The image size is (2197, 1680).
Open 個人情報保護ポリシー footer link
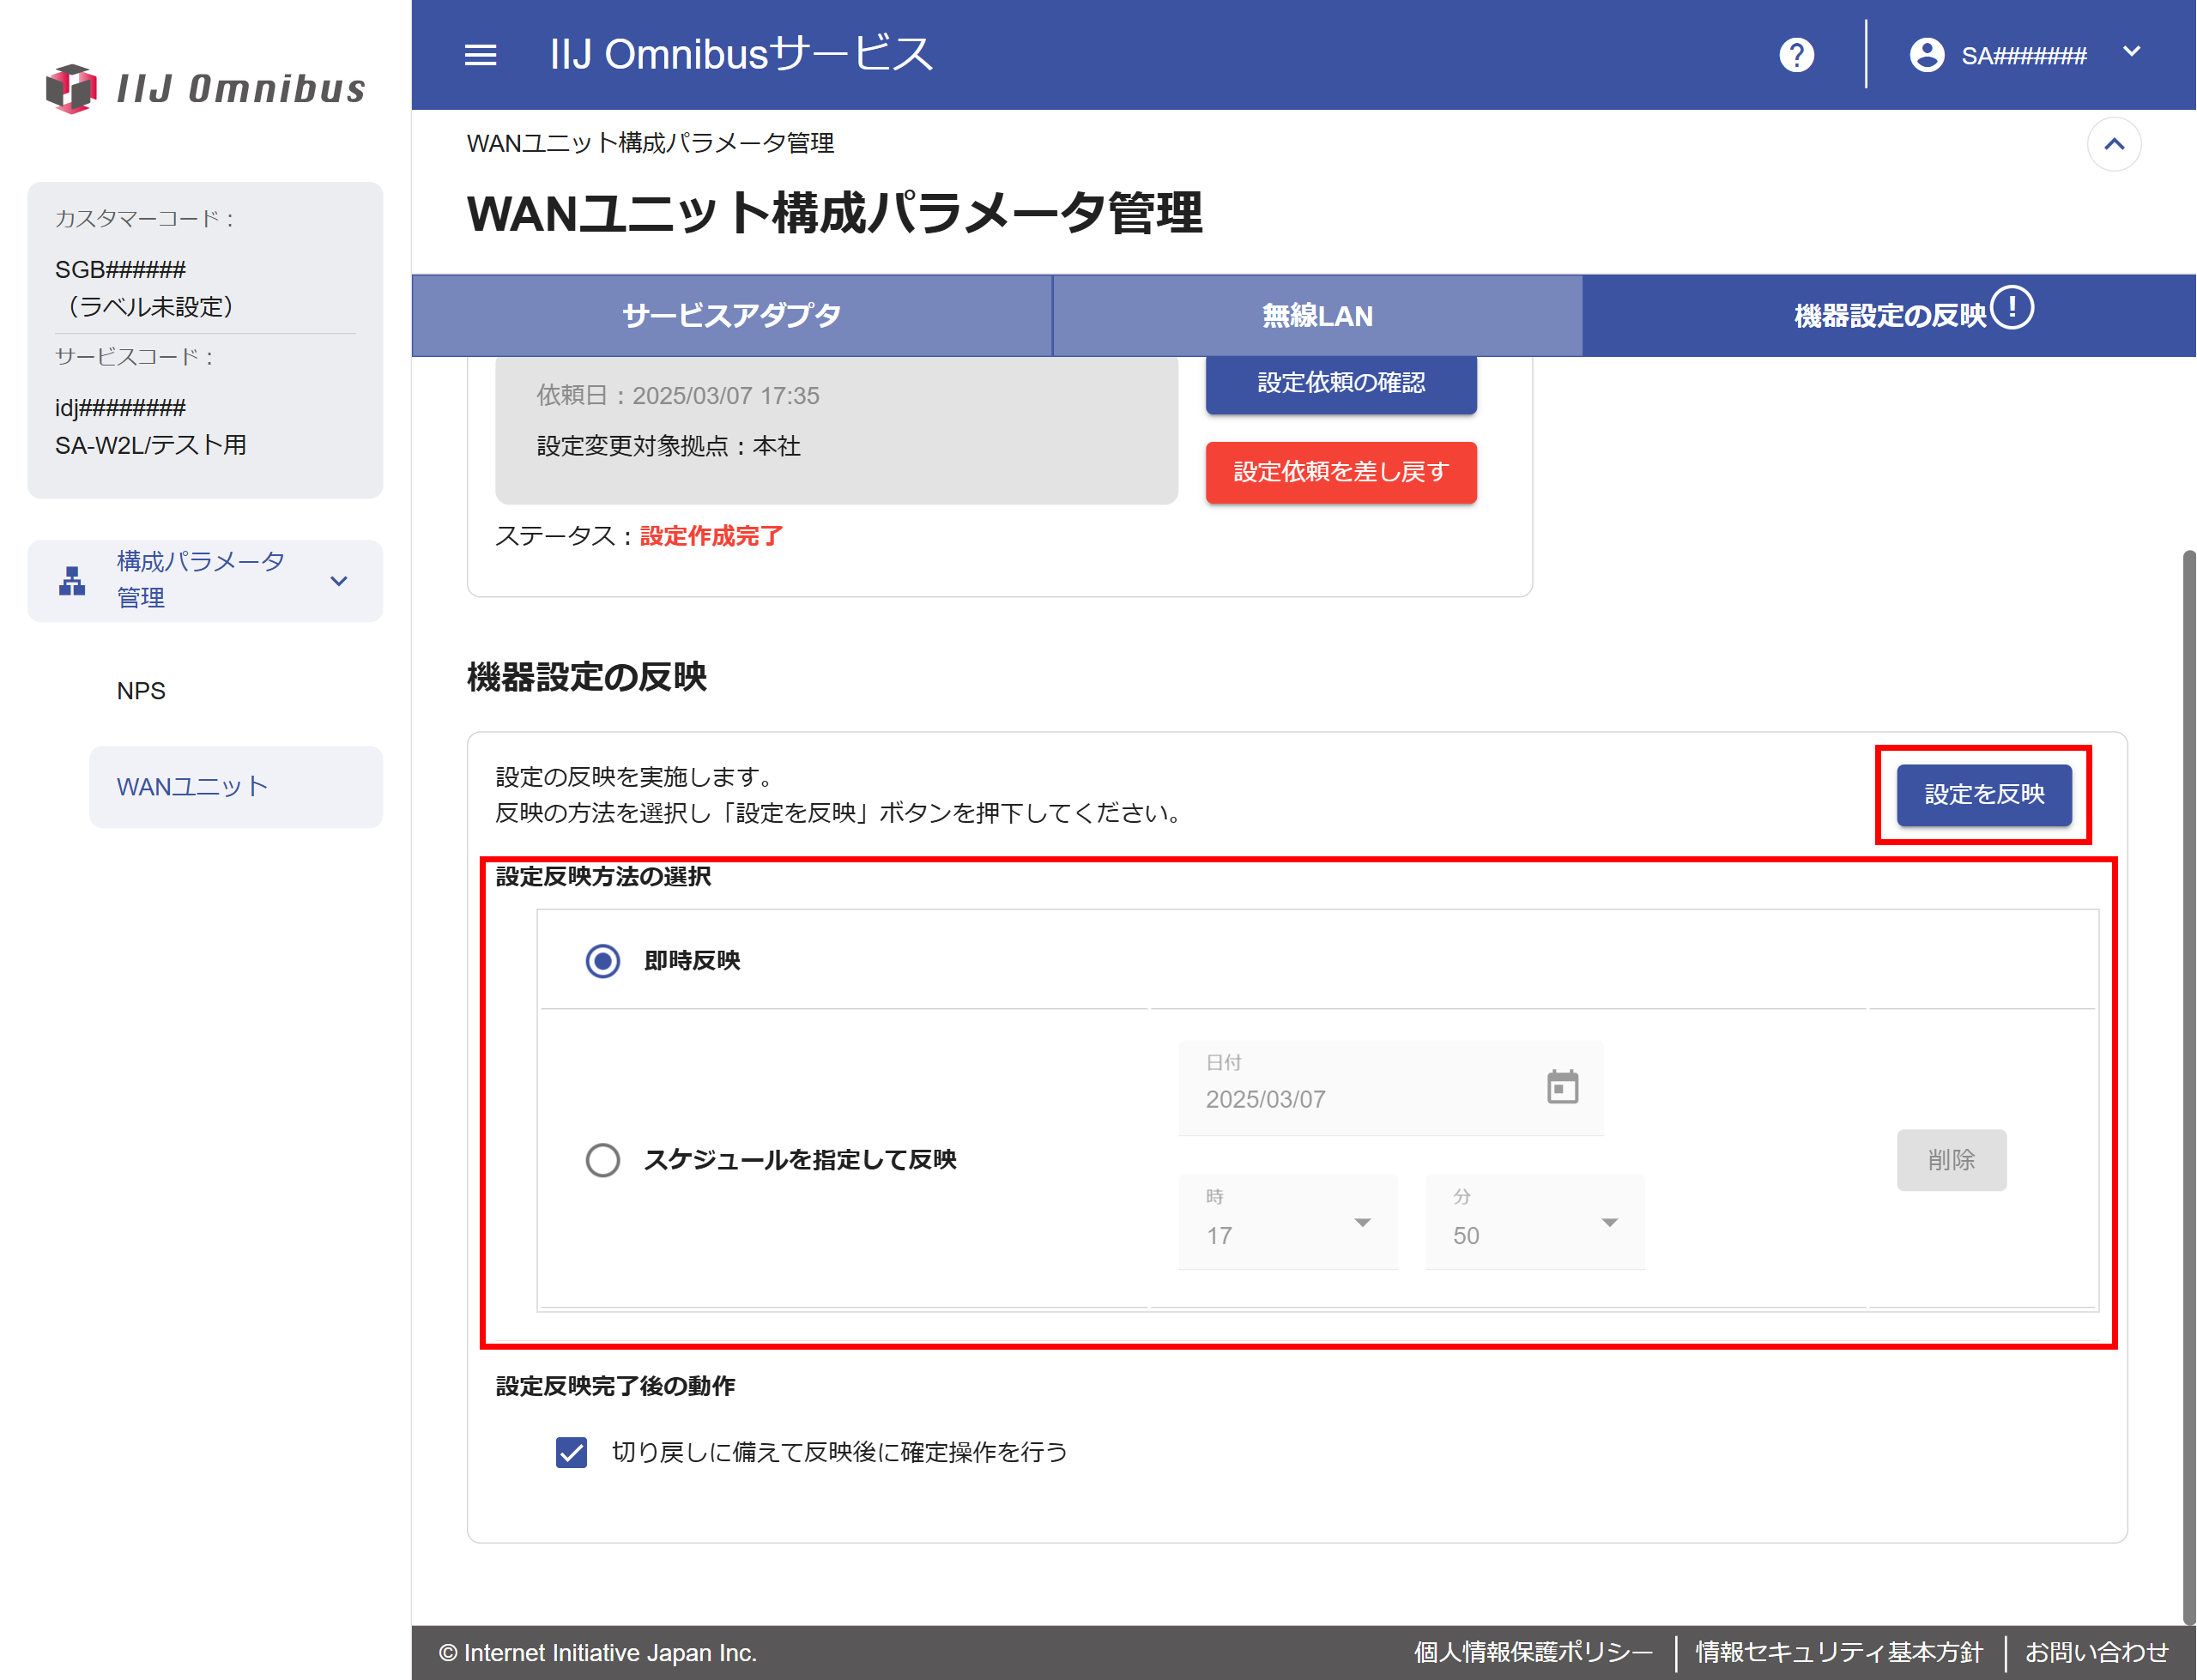coord(1532,1652)
